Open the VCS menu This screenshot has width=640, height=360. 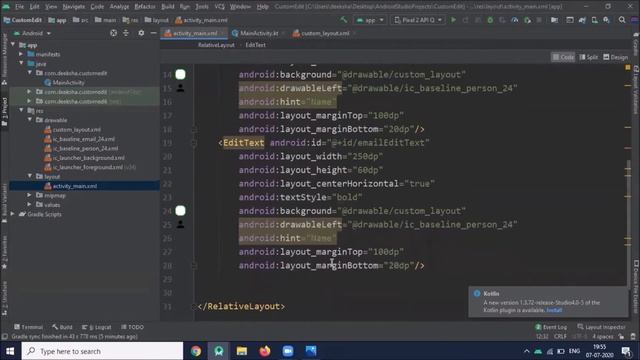220,7
